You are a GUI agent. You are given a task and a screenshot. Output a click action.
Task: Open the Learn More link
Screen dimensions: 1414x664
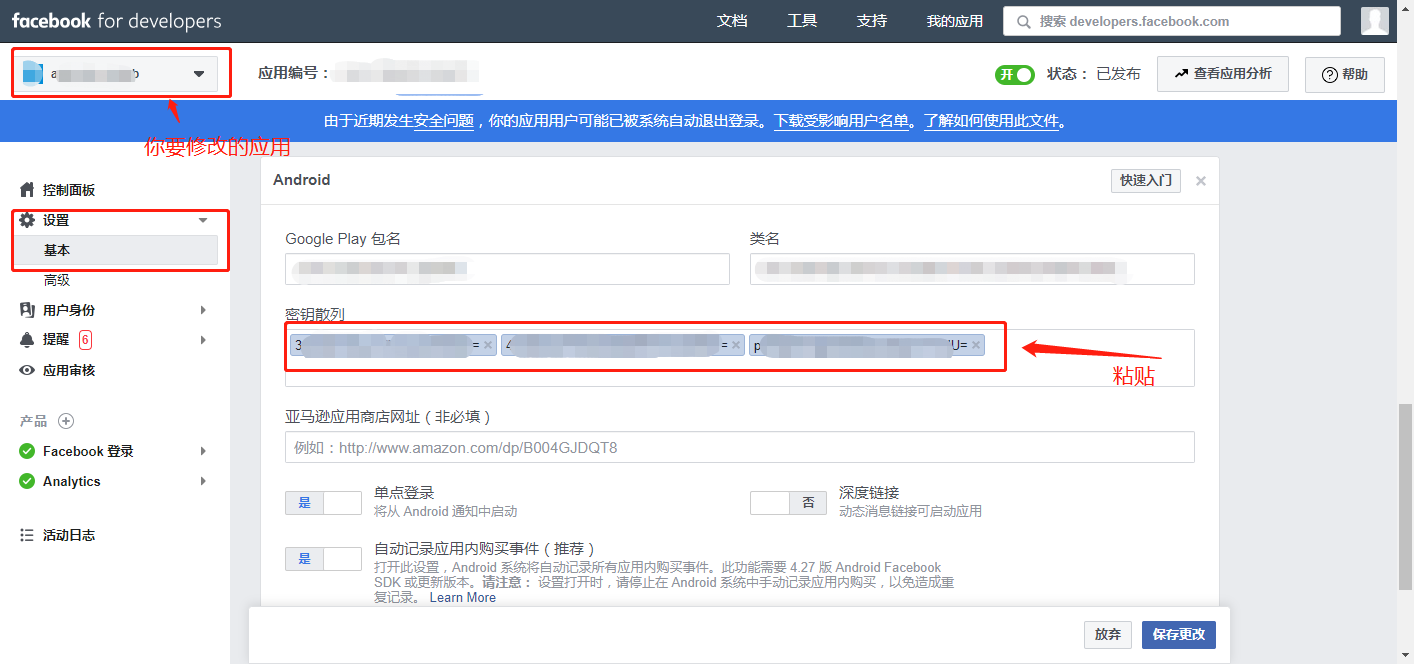[463, 597]
